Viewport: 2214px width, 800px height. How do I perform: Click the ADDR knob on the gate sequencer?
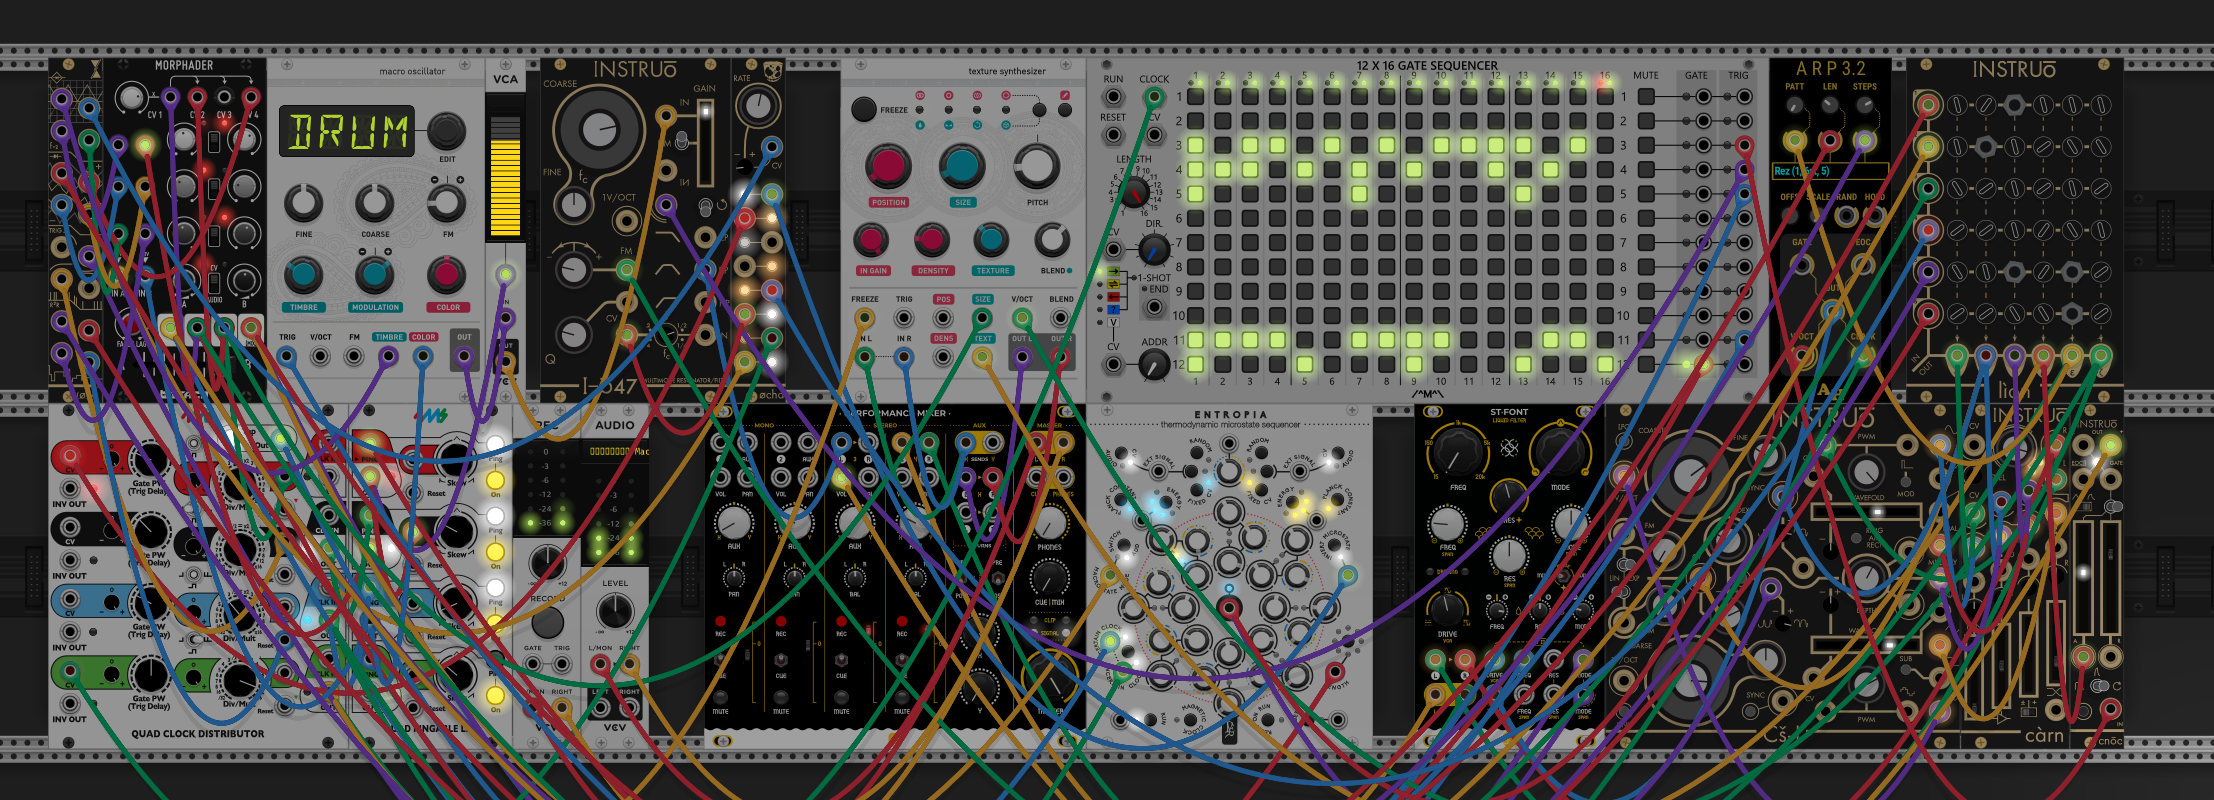click(1154, 365)
